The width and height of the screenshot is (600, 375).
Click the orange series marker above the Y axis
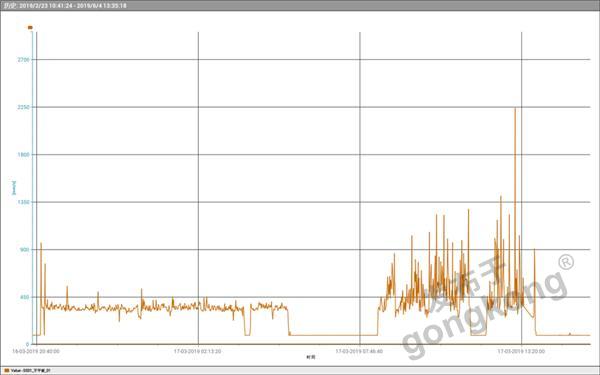tap(30, 27)
